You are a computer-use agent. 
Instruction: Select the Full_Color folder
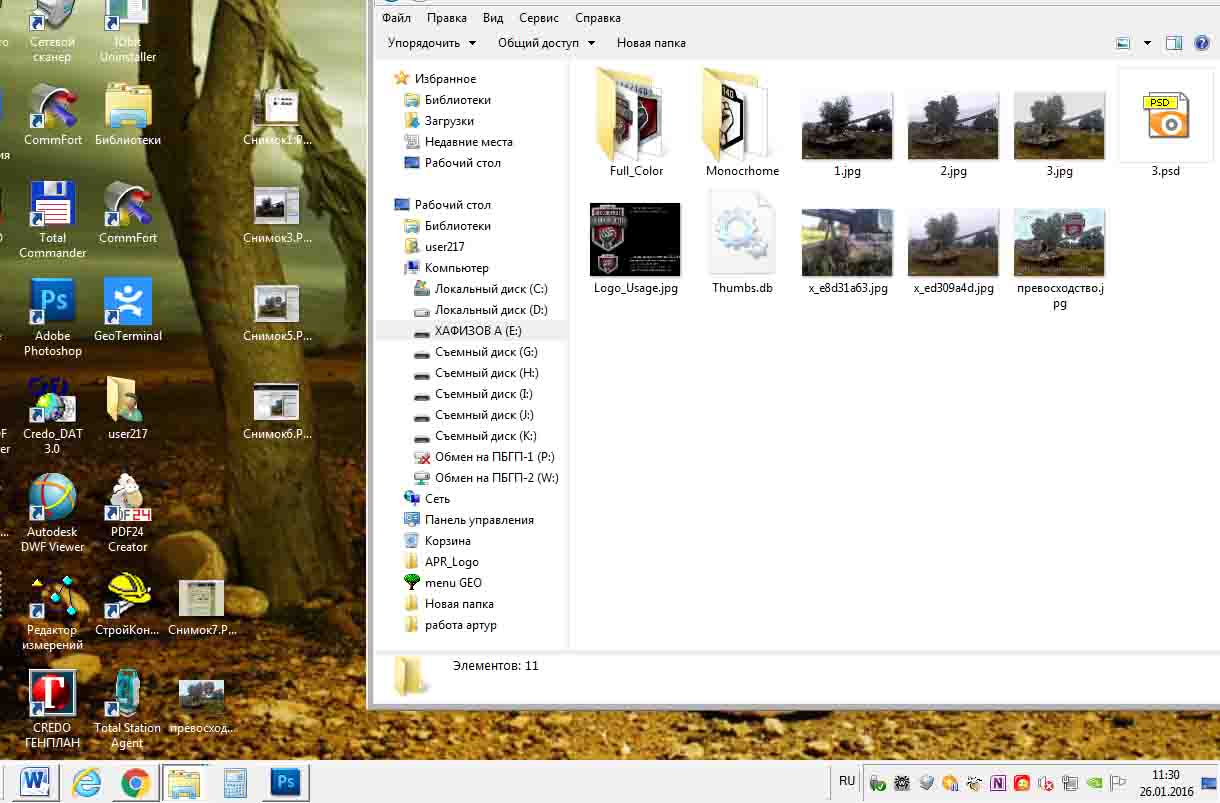coord(636,122)
